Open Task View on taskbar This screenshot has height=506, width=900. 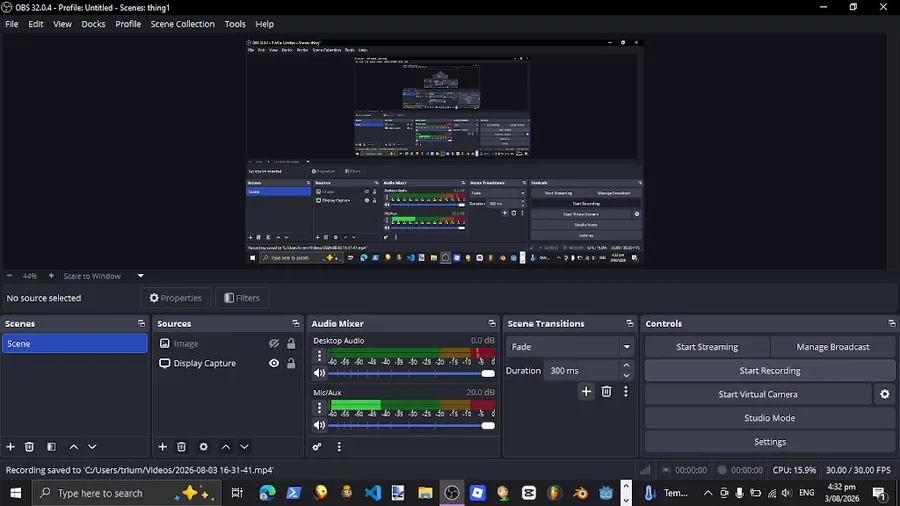coord(236,493)
